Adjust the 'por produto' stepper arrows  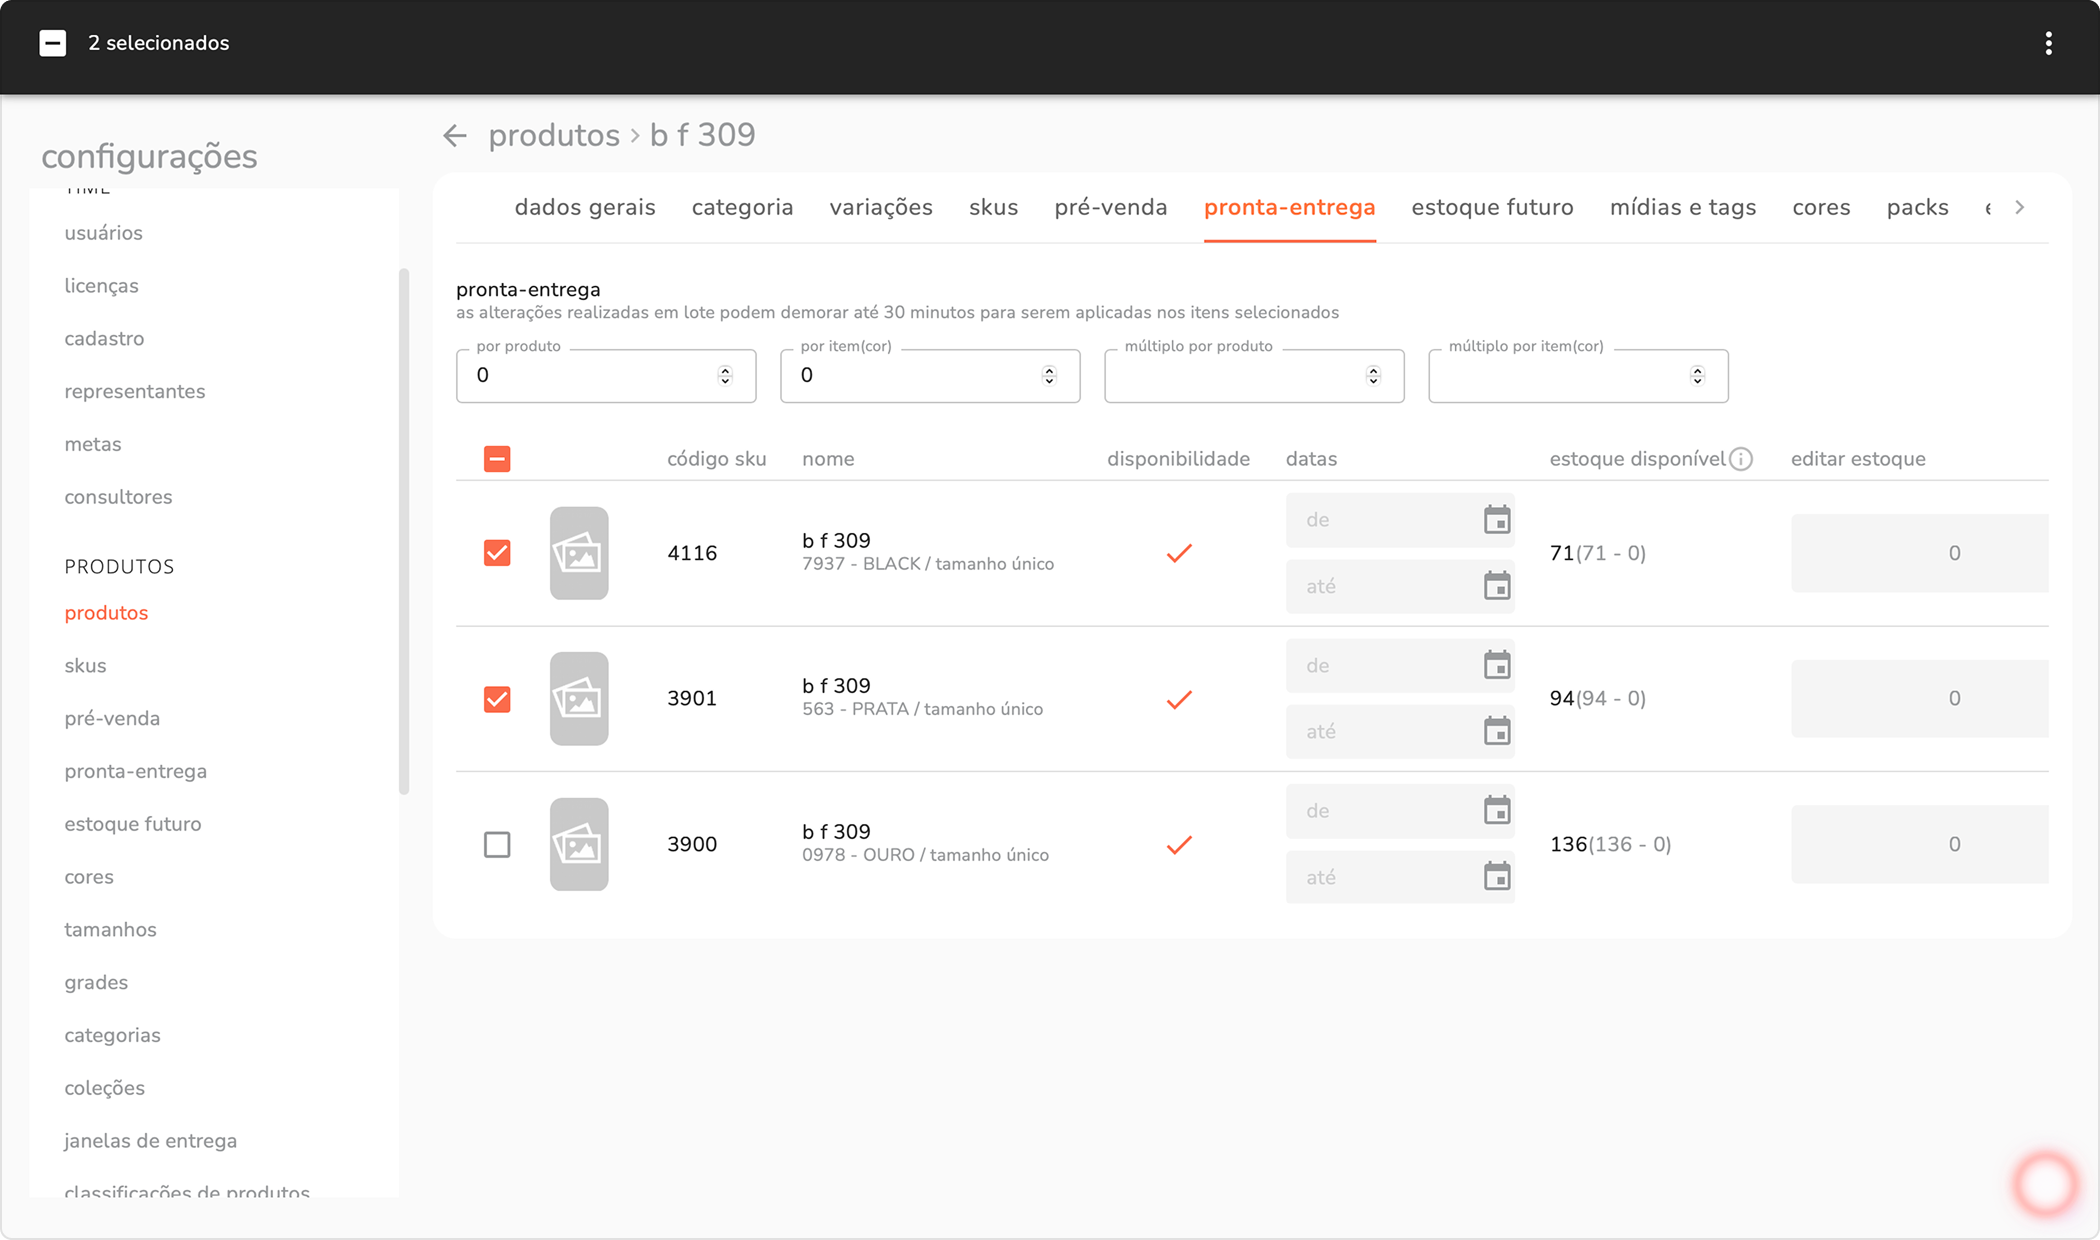pos(725,376)
